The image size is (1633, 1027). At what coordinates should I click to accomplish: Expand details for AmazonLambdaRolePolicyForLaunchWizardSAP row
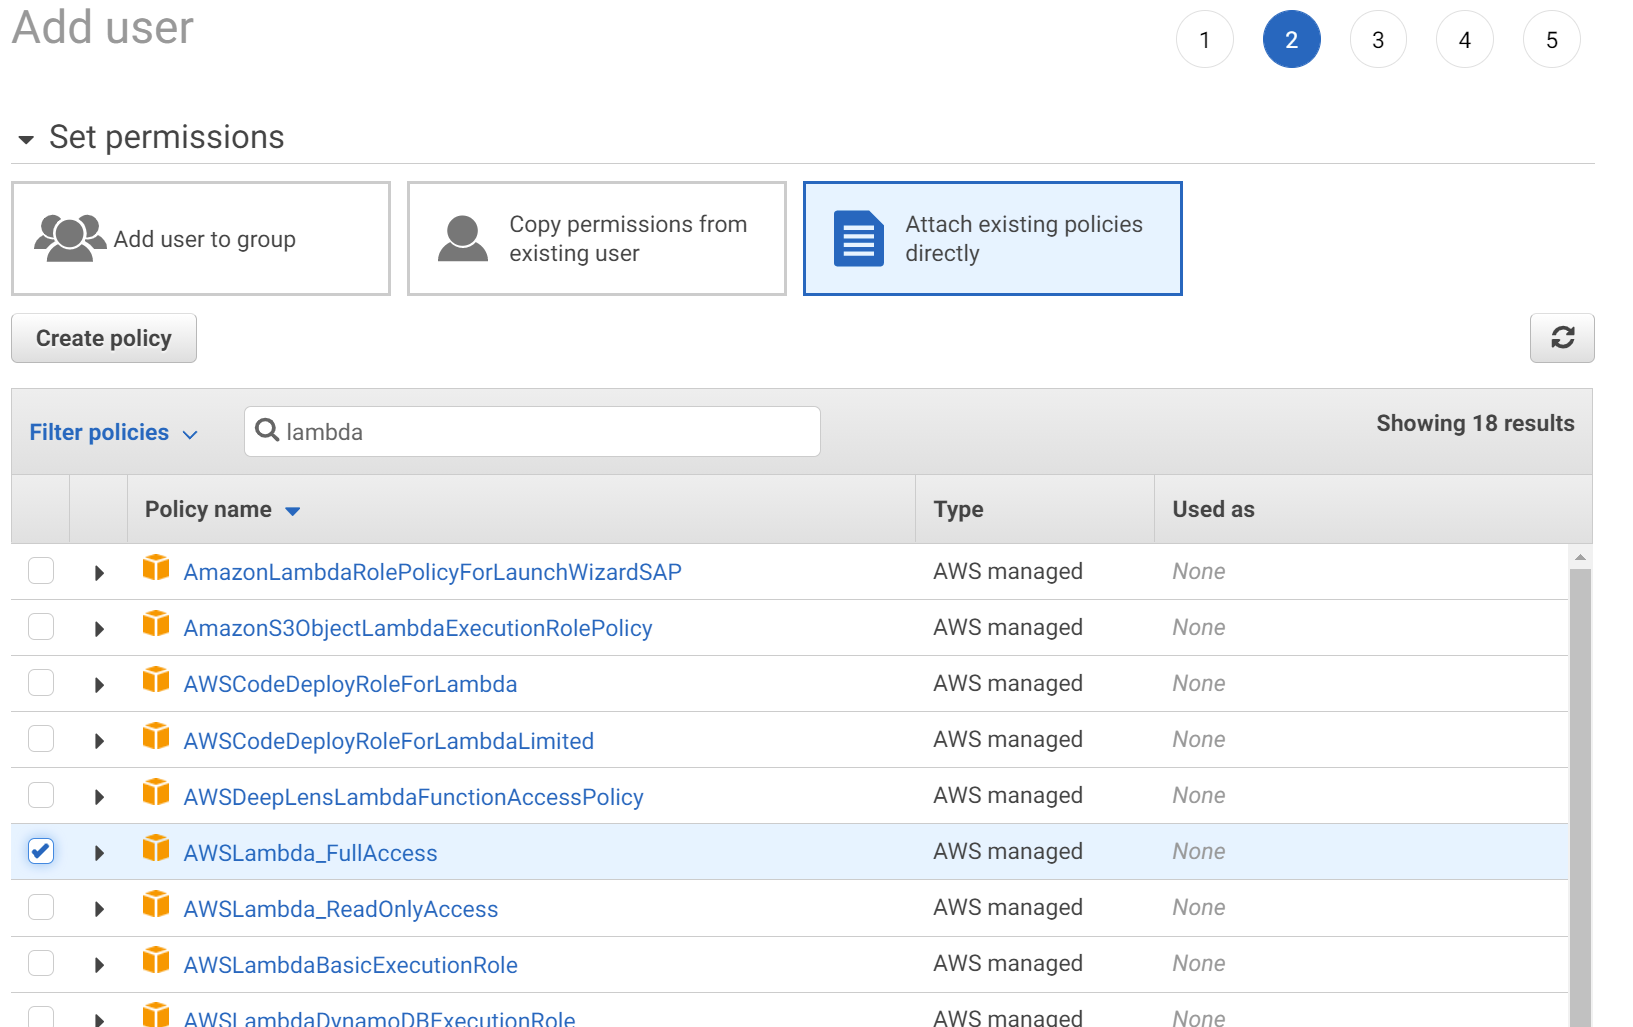[99, 573]
